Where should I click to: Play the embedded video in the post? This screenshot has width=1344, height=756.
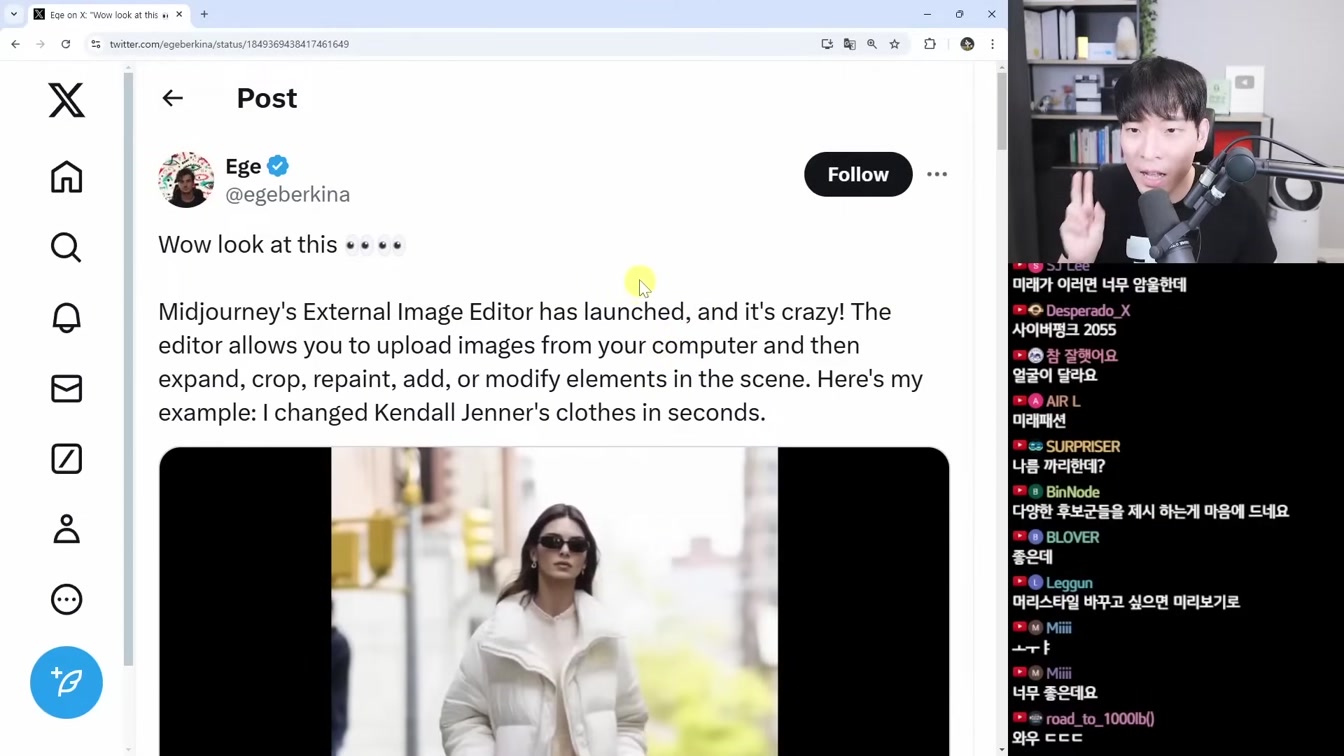coord(554,601)
